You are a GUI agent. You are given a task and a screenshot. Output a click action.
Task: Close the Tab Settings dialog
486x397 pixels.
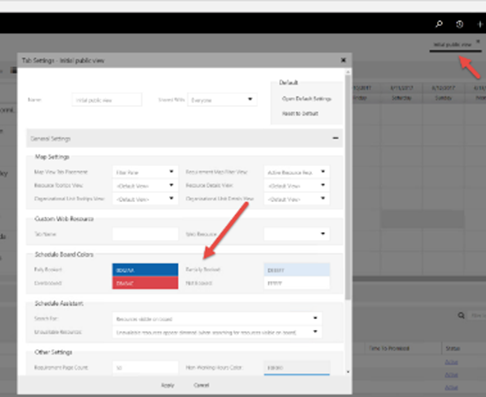click(343, 60)
